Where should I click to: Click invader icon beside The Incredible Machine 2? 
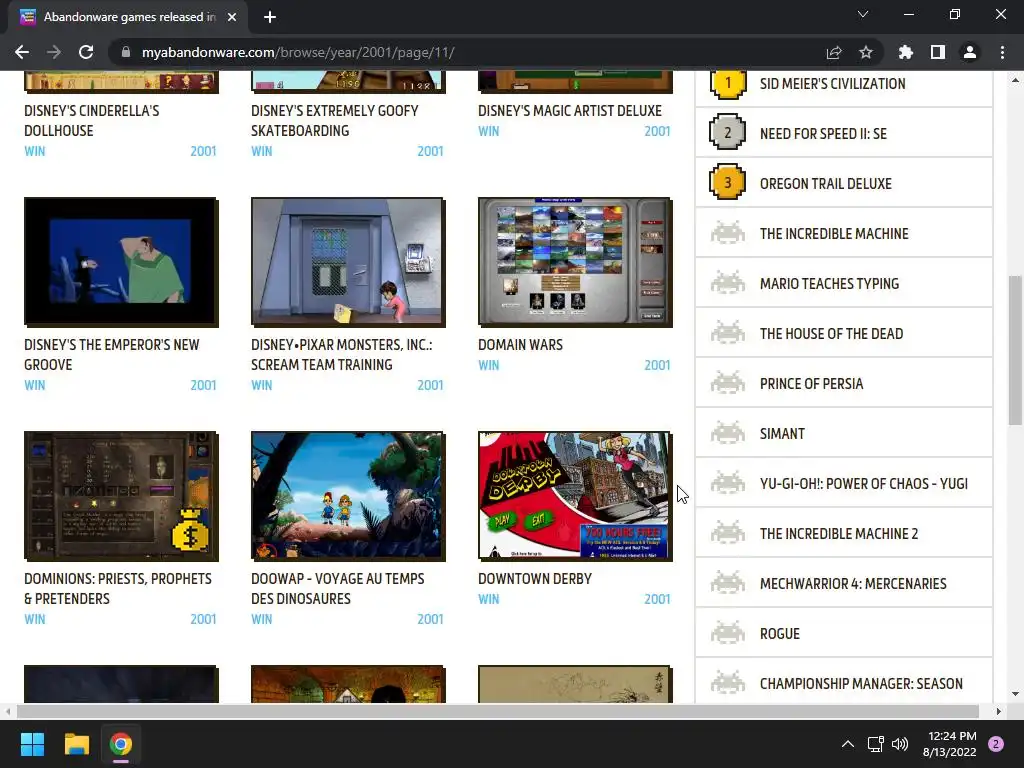pyautogui.click(x=728, y=534)
